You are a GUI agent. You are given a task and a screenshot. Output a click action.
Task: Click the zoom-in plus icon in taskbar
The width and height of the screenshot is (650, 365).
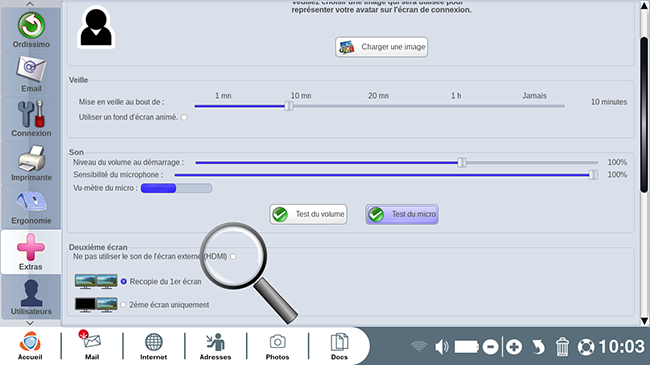(514, 347)
